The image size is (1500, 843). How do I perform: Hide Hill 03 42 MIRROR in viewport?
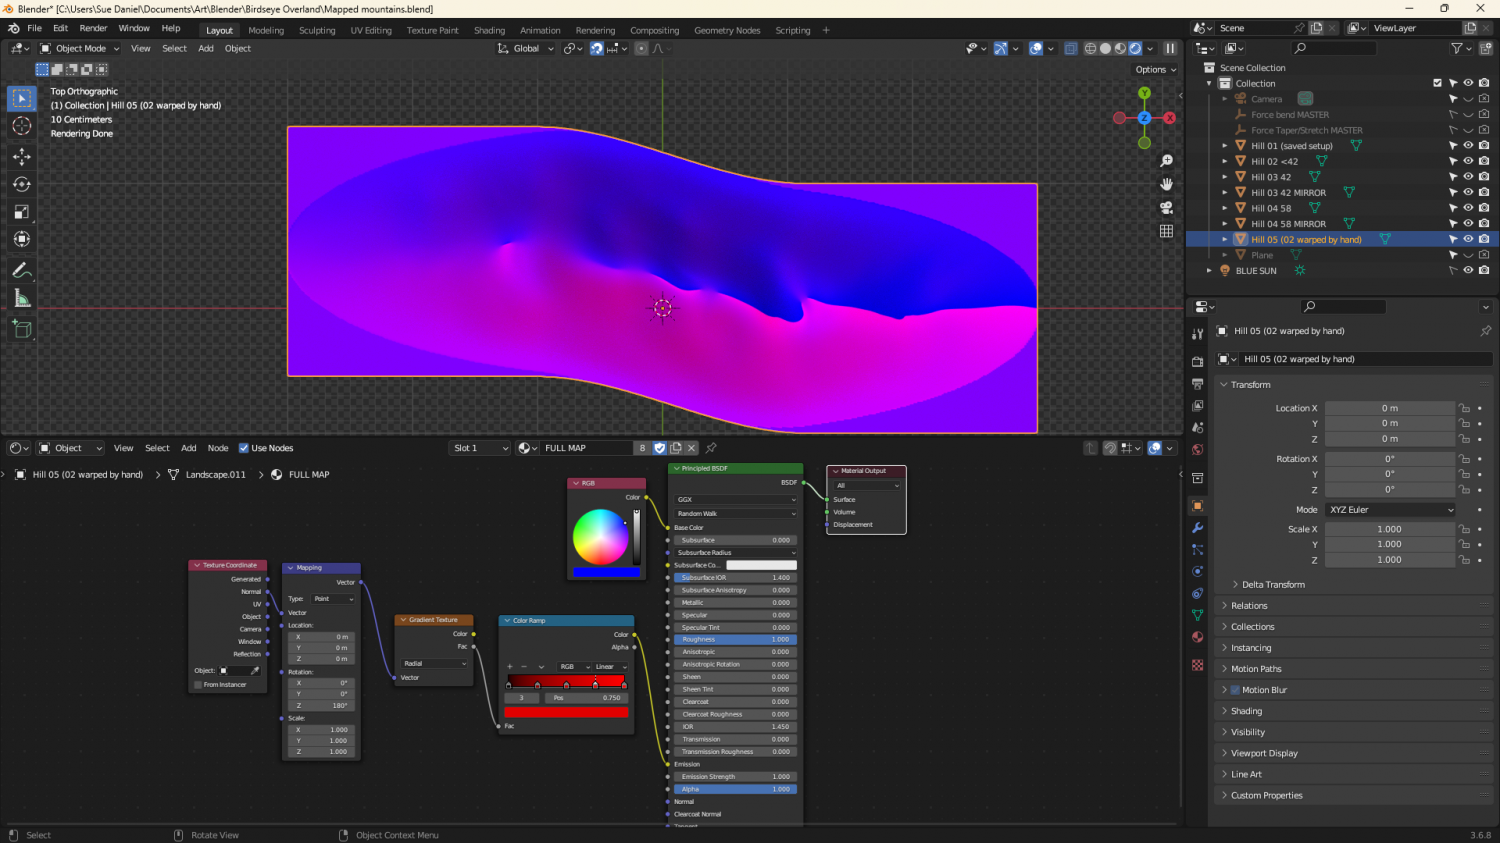click(x=1468, y=192)
